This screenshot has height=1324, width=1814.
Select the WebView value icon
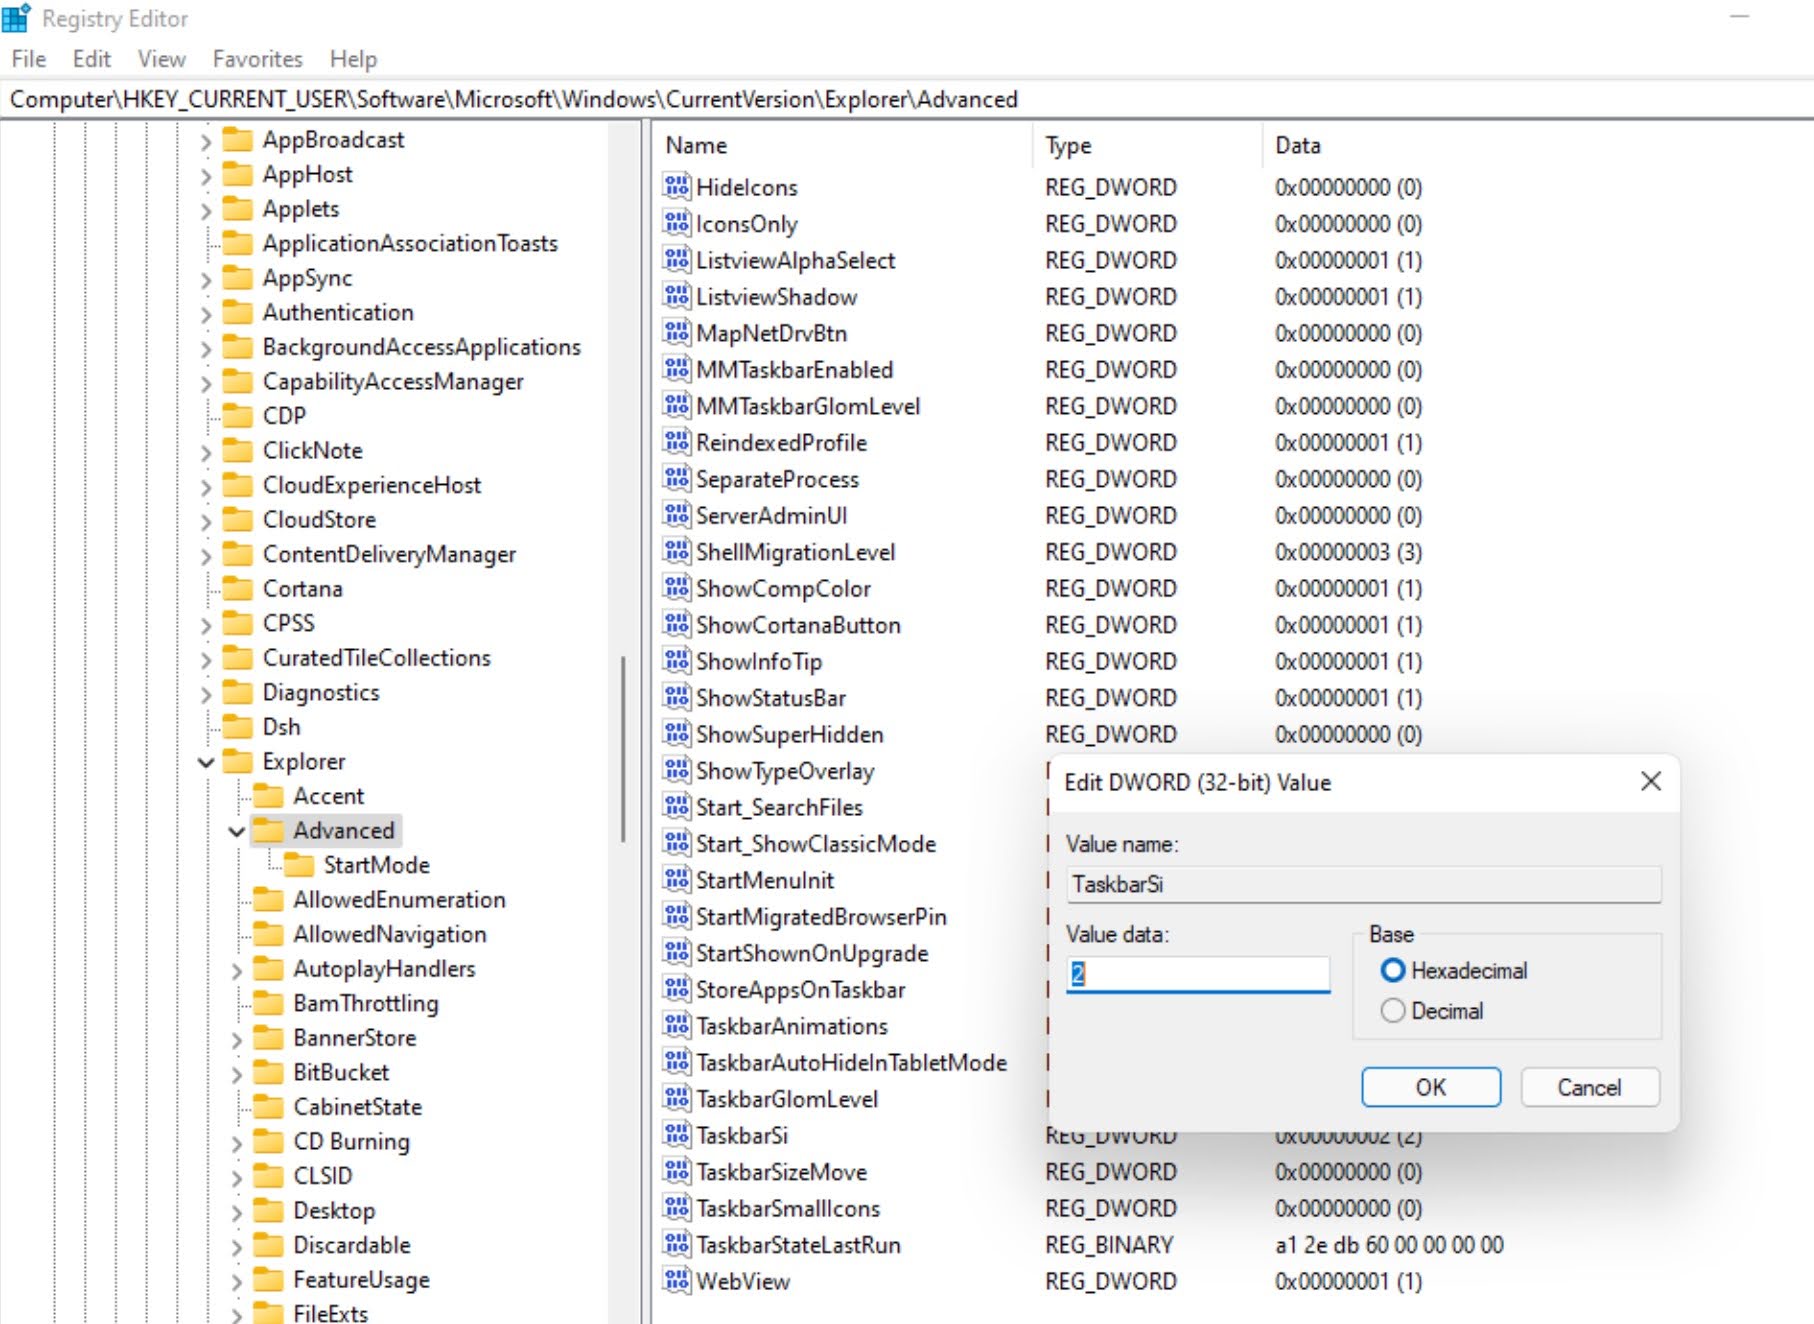pos(677,1281)
